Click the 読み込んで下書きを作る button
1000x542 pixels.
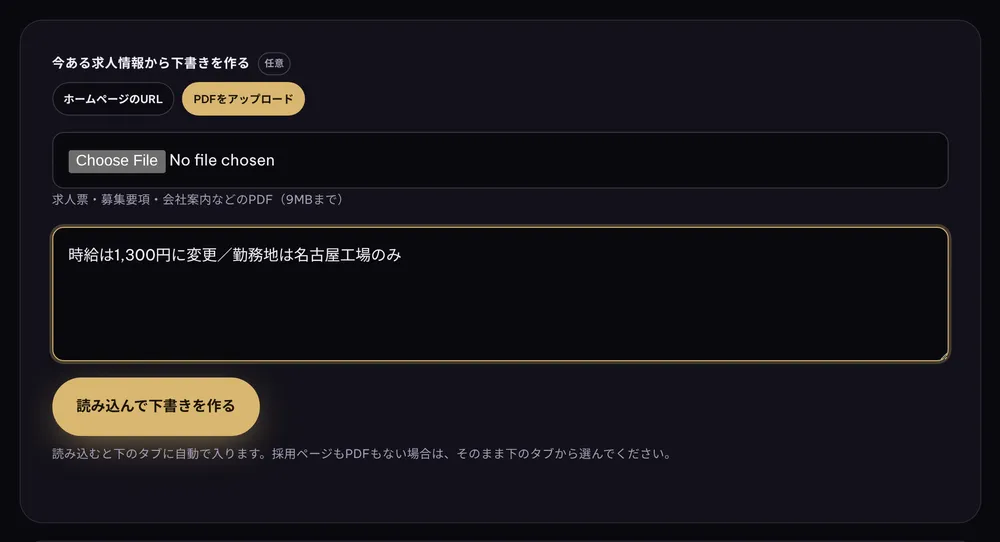pos(156,406)
